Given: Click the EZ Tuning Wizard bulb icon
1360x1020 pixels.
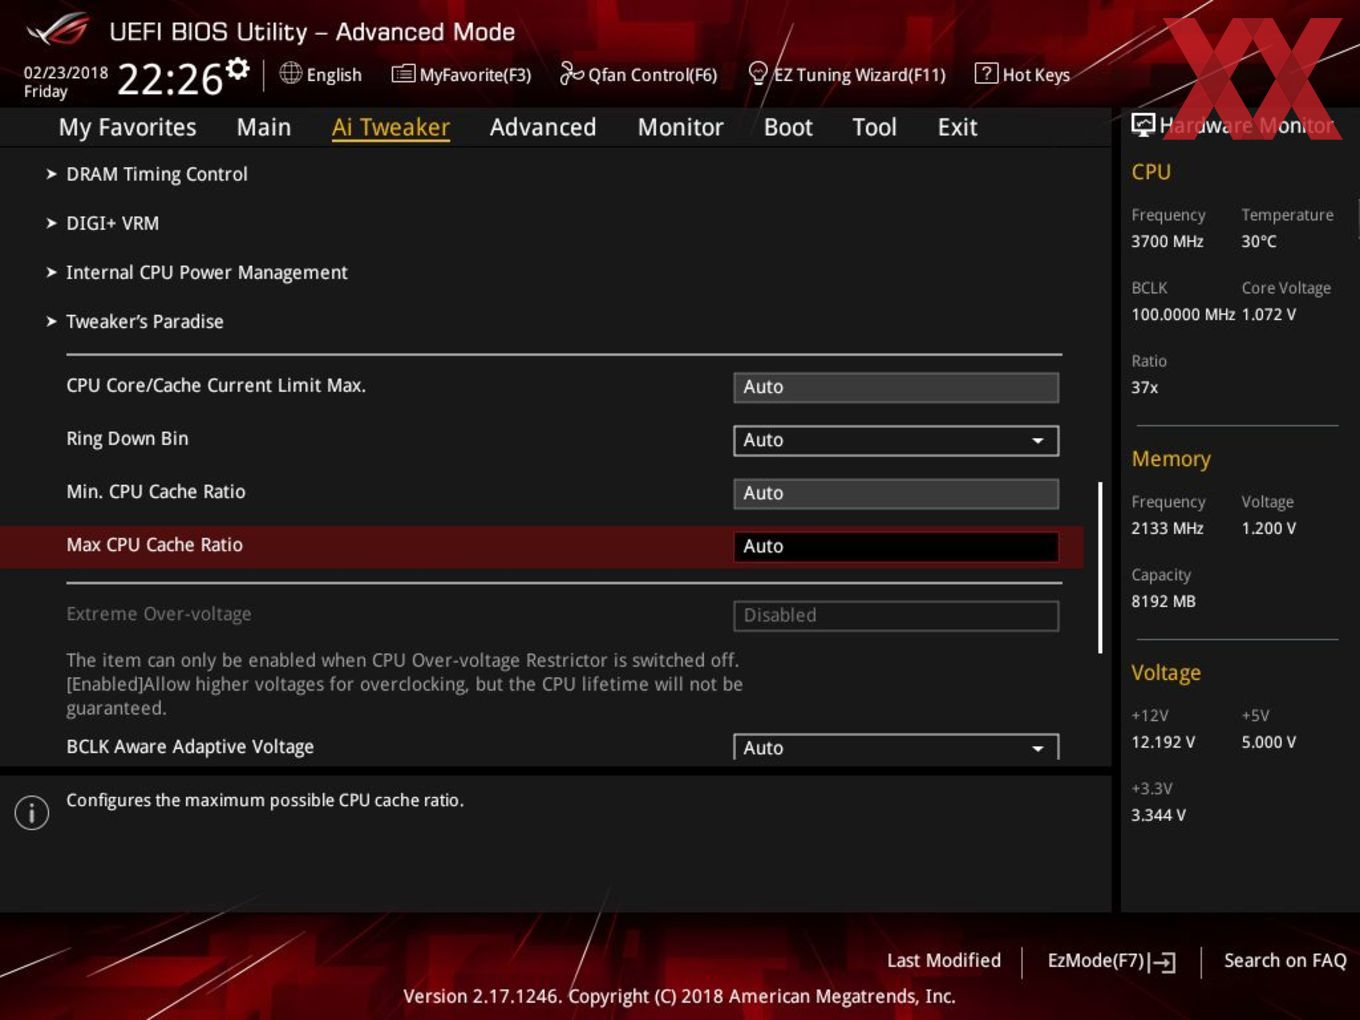Looking at the screenshot, I should (758, 74).
